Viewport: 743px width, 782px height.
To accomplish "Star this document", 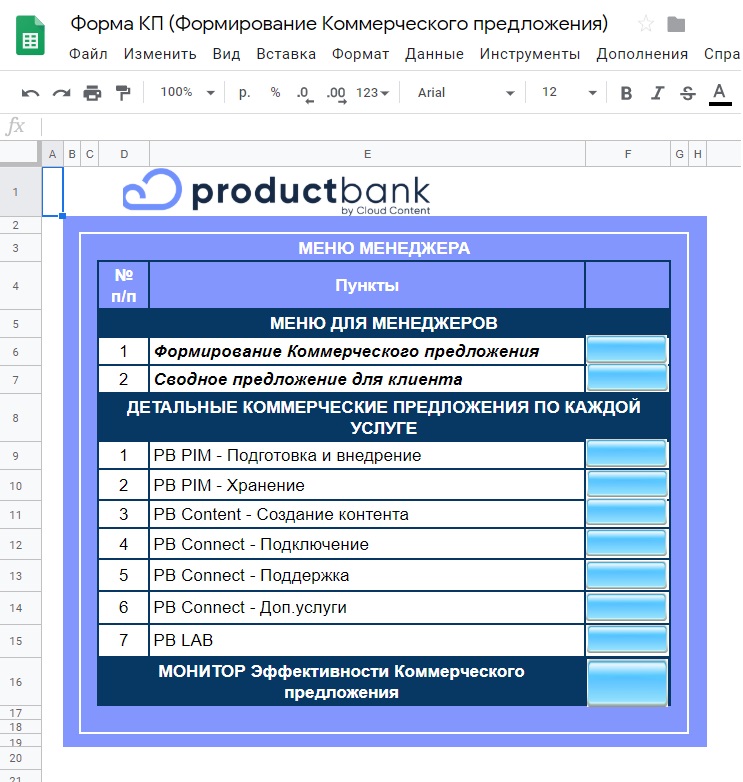I will [x=646, y=23].
